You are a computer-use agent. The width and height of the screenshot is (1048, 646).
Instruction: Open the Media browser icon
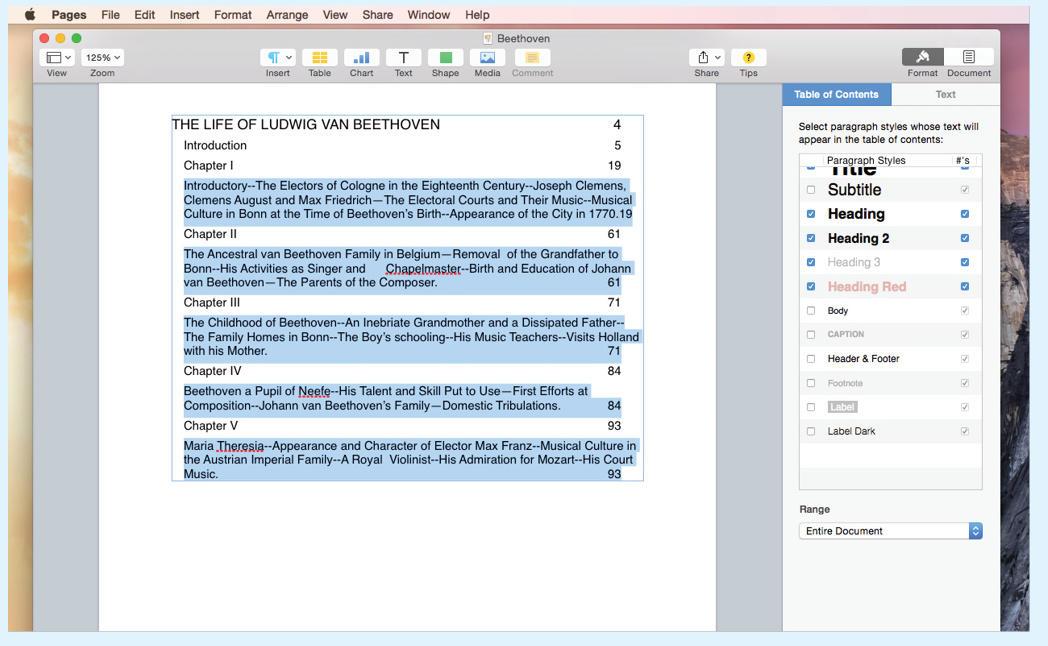pyautogui.click(x=487, y=57)
